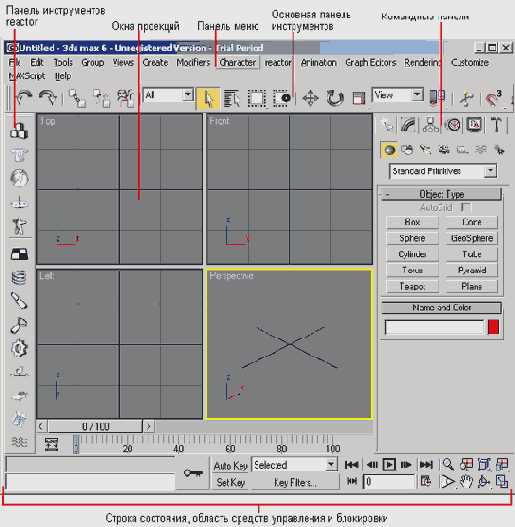Click the Zoom magnifier viewport control
This screenshot has width=515, height=527.
[448, 464]
